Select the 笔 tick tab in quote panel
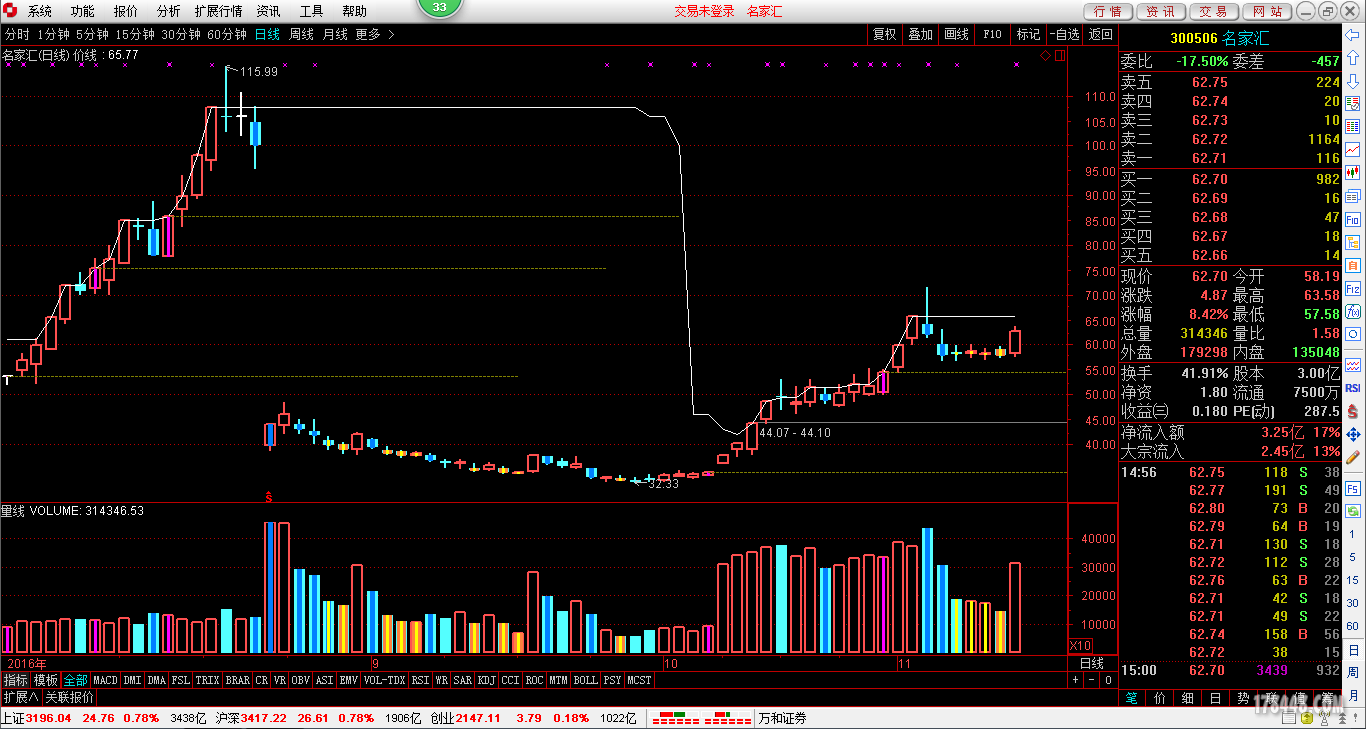 click(1131, 697)
